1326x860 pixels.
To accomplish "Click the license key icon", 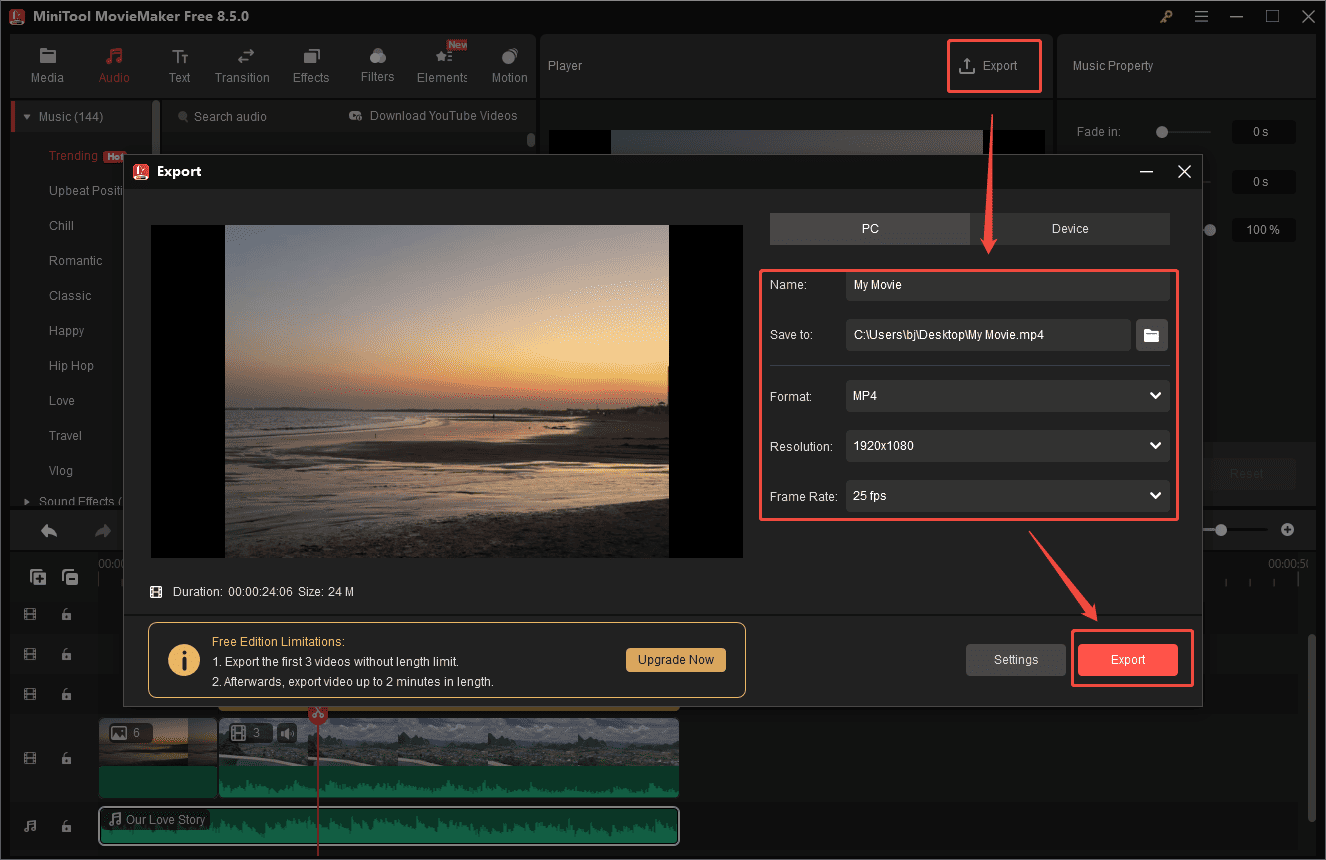I will coord(1166,16).
